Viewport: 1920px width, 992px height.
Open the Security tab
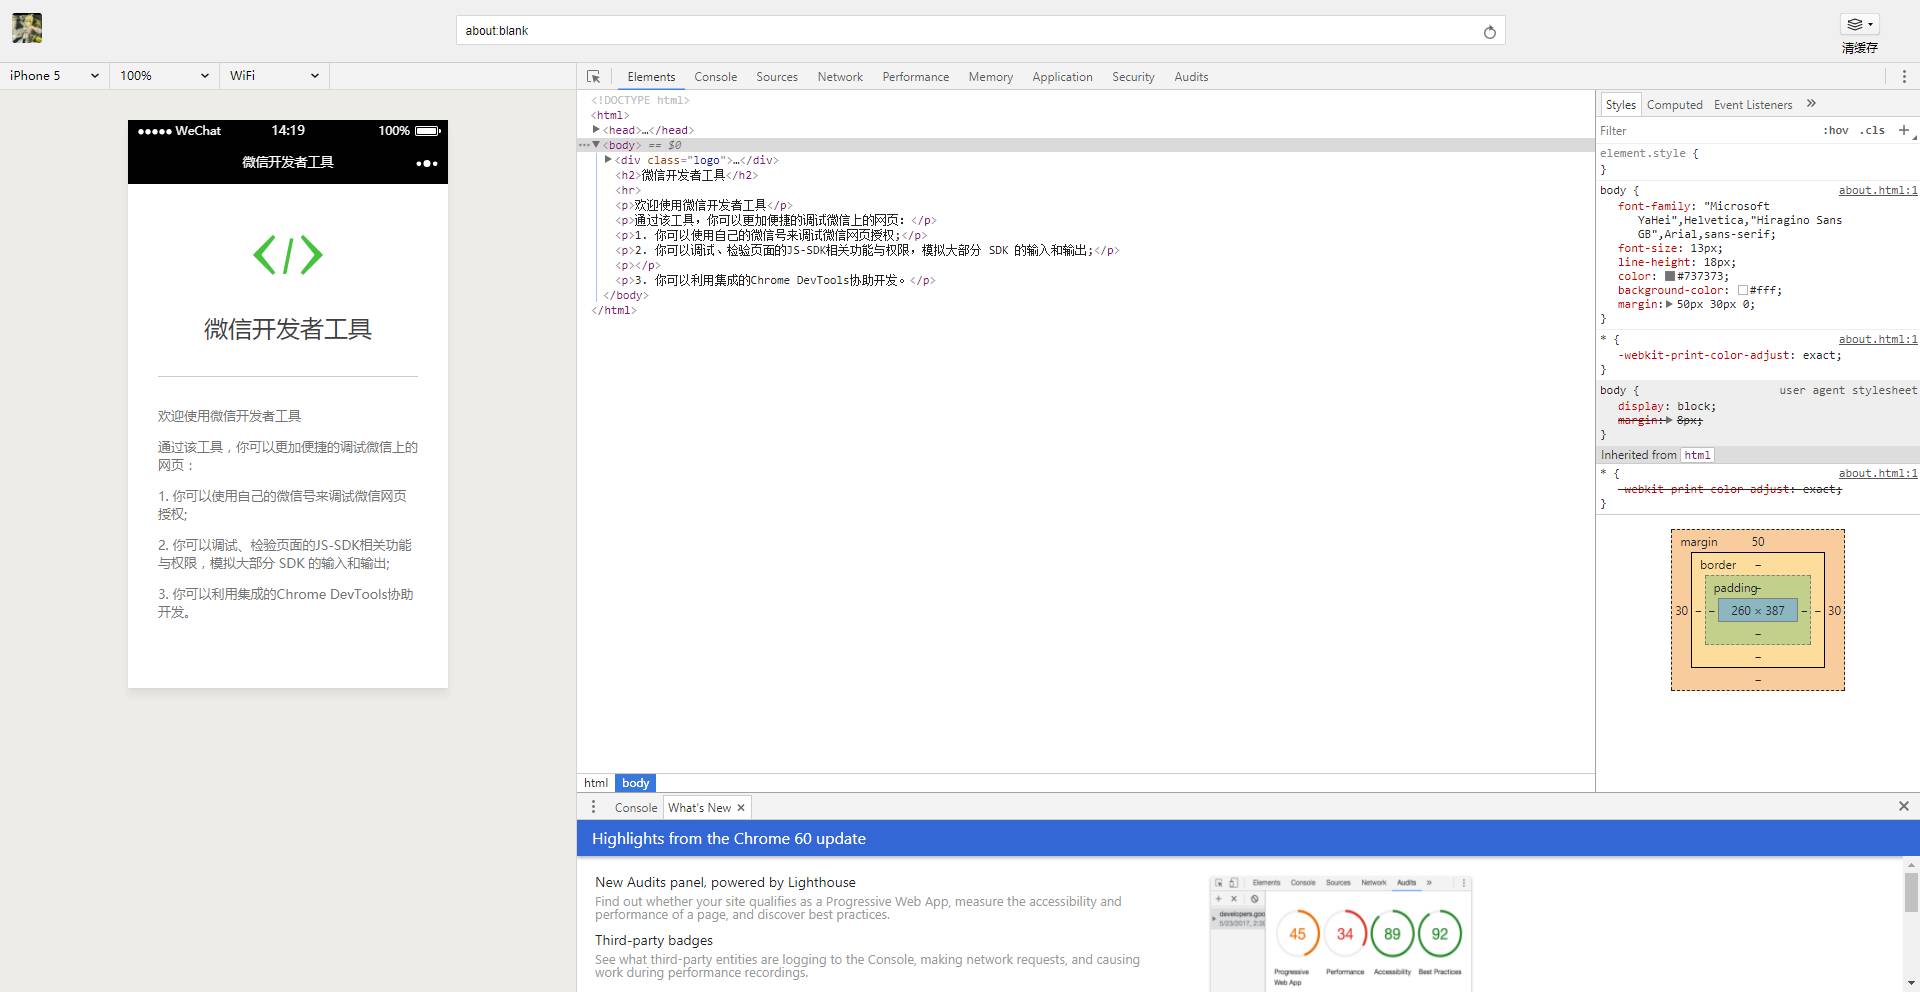pos(1133,77)
